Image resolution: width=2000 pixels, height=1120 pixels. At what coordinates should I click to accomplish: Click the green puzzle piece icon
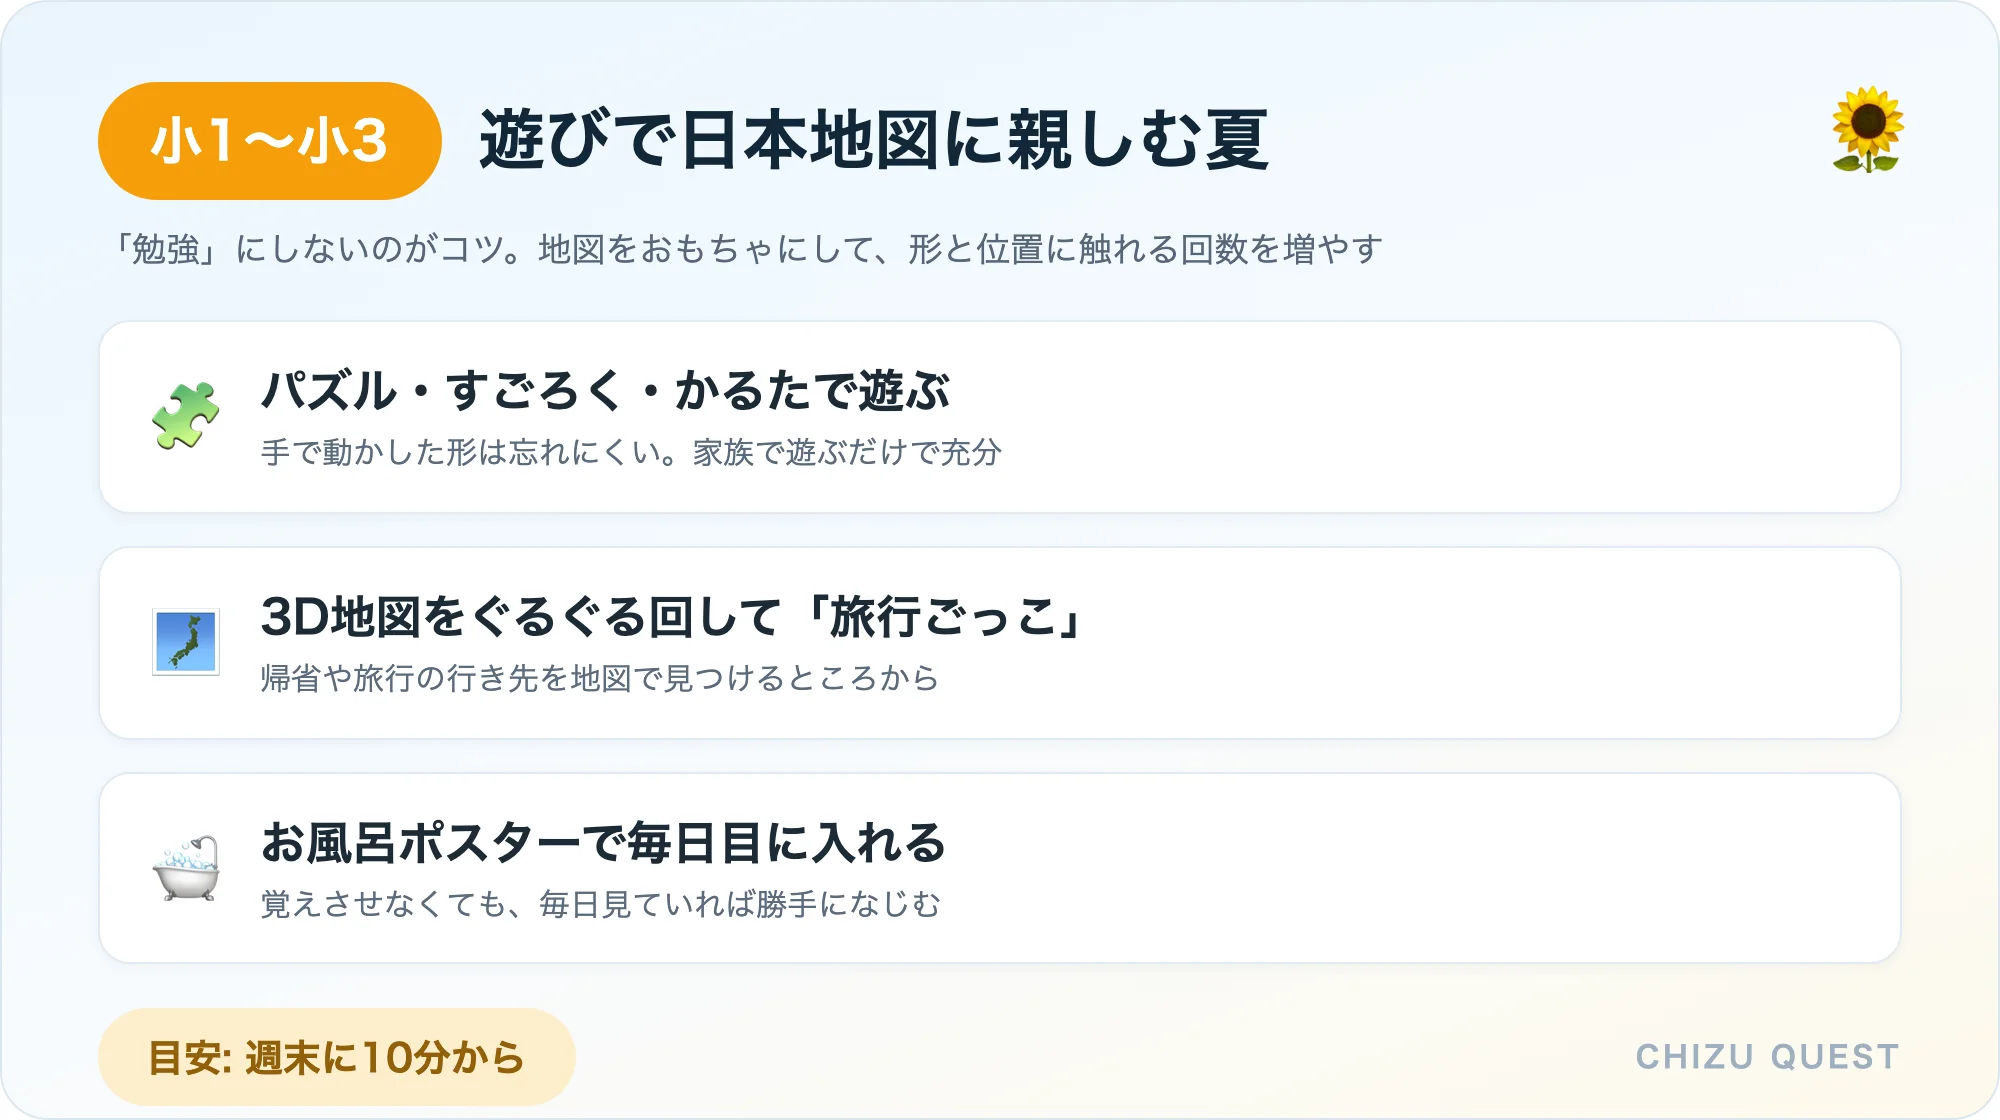[186, 416]
